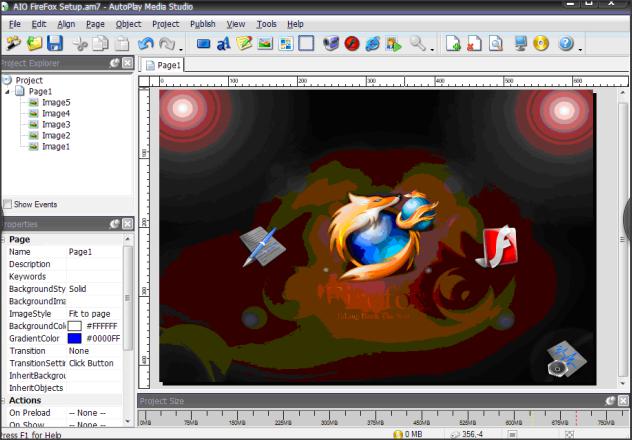Viewport: 632px width, 440px height.
Task: Insert a Video object with the camcorder icon
Action: point(331,43)
